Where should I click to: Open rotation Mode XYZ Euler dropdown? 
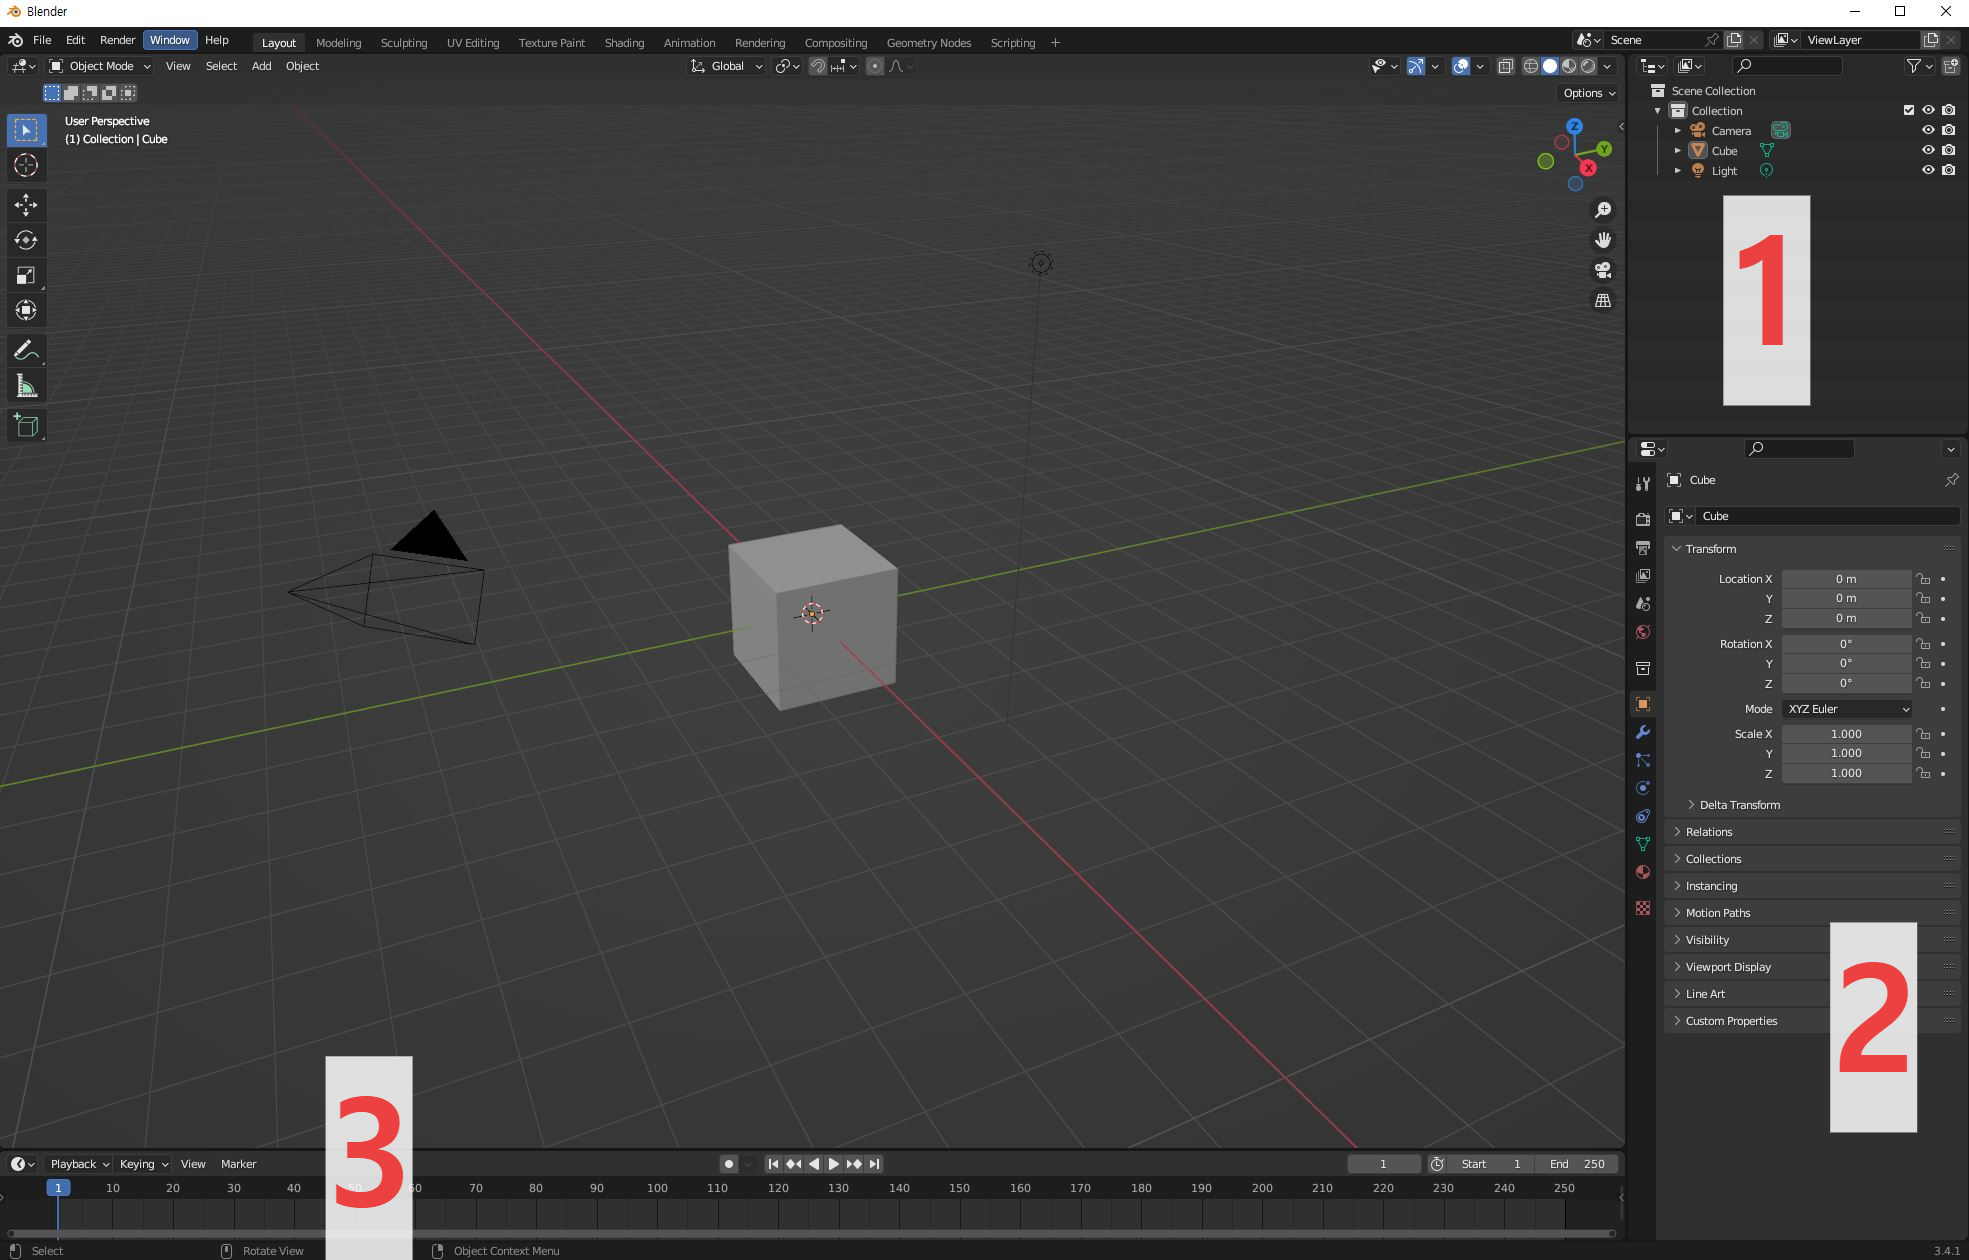click(1847, 709)
